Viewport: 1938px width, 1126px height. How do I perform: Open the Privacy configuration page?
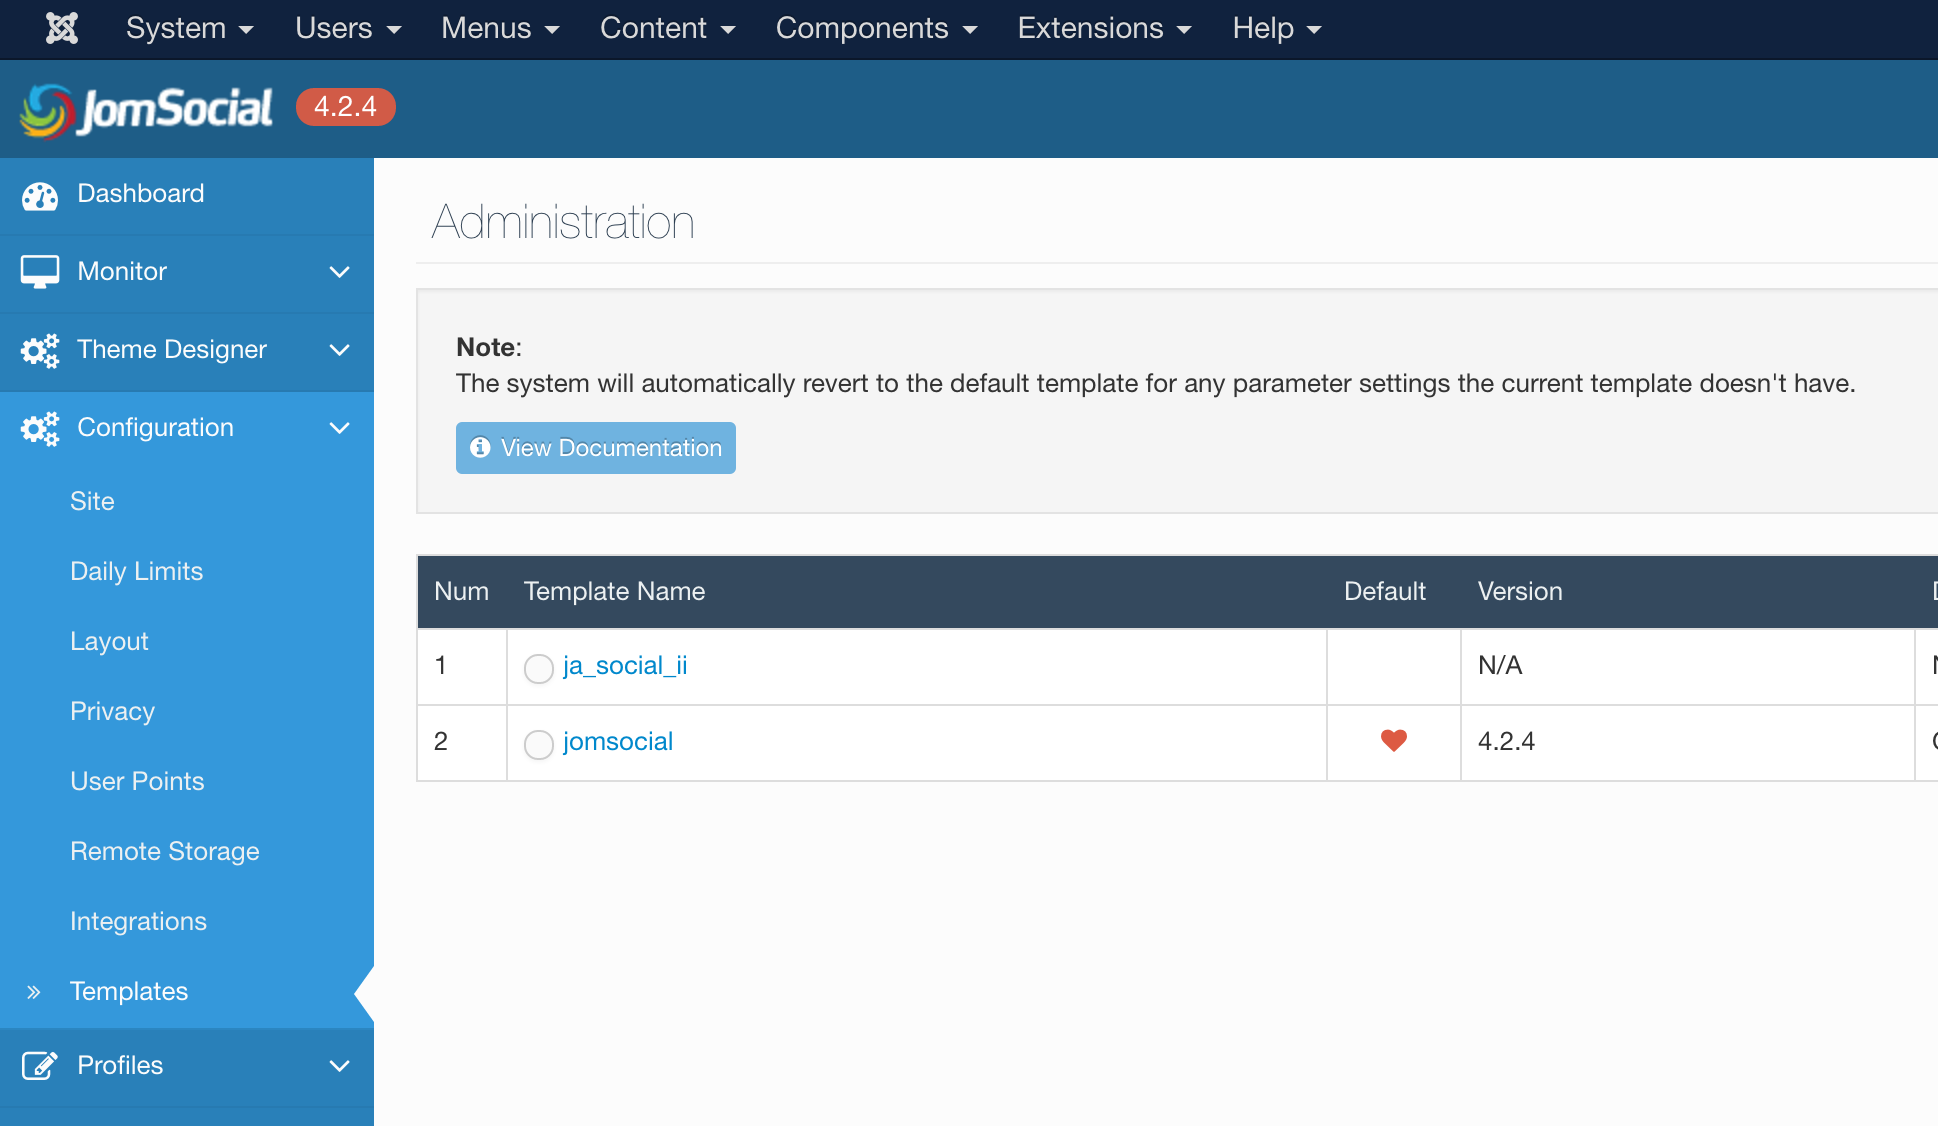coord(112,711)
